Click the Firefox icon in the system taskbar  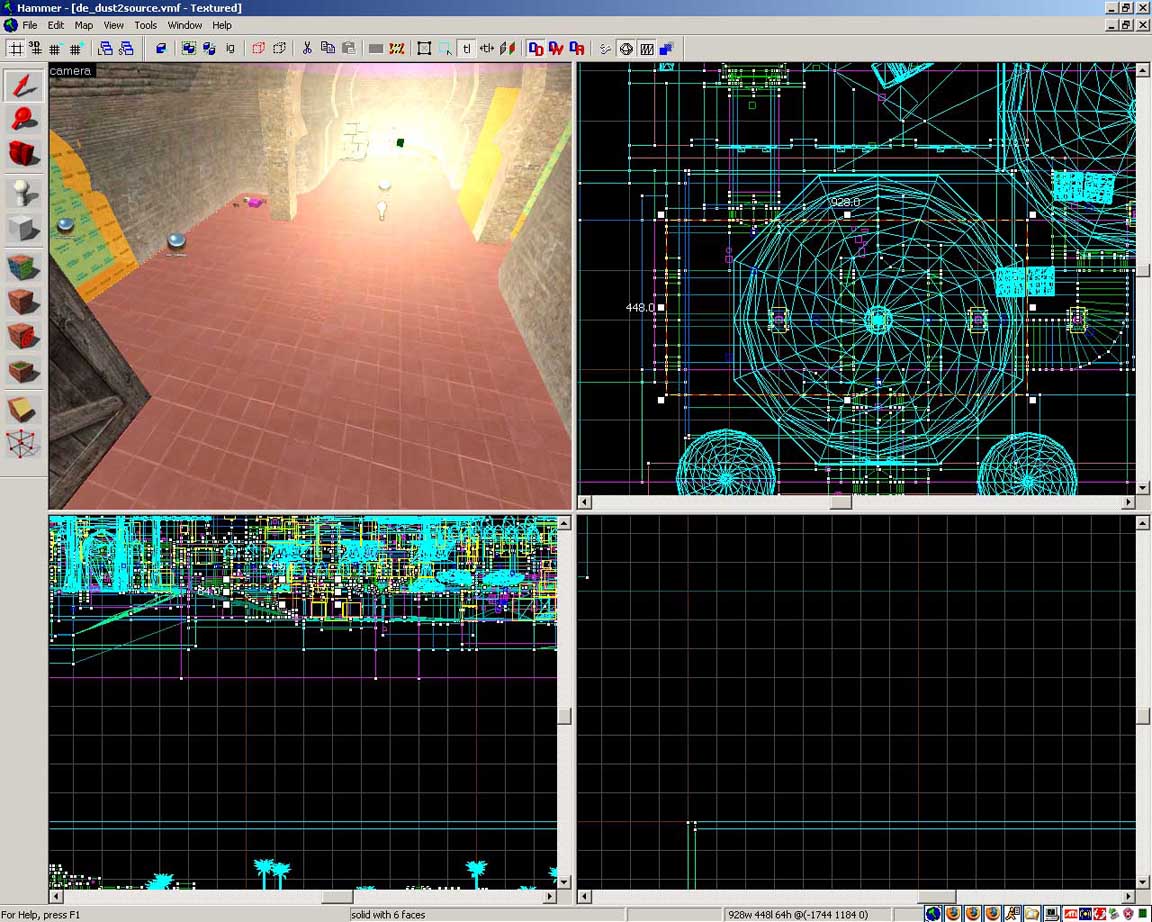click(954, 913)
